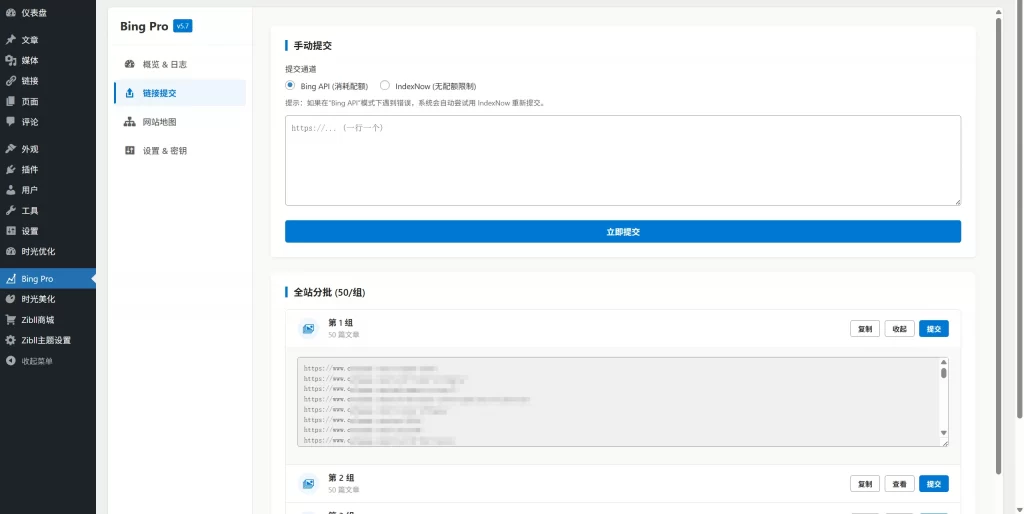Collapse group 1 with the 收起 button

click(x=899, y=329)
